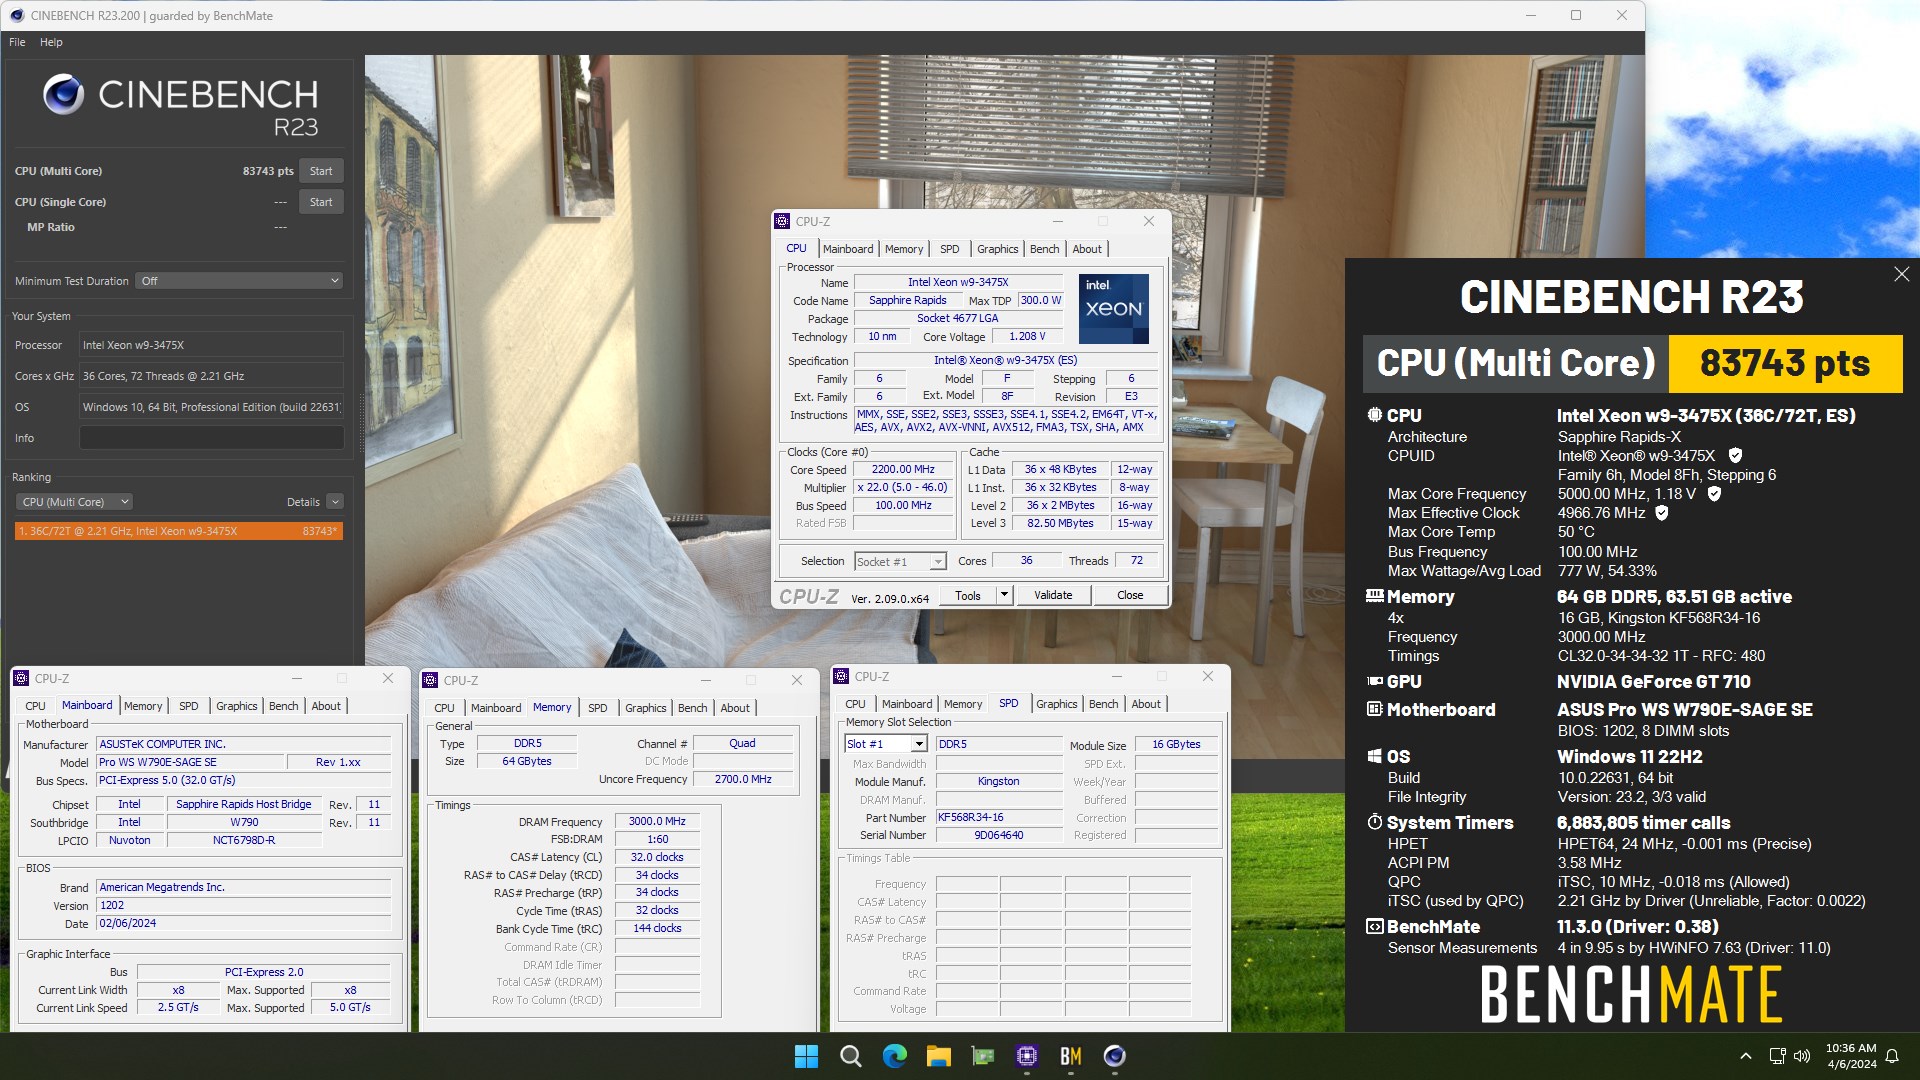
Task: Select Bench tab in the Mainboard CPU-Z window
Action: coord(284,706)
